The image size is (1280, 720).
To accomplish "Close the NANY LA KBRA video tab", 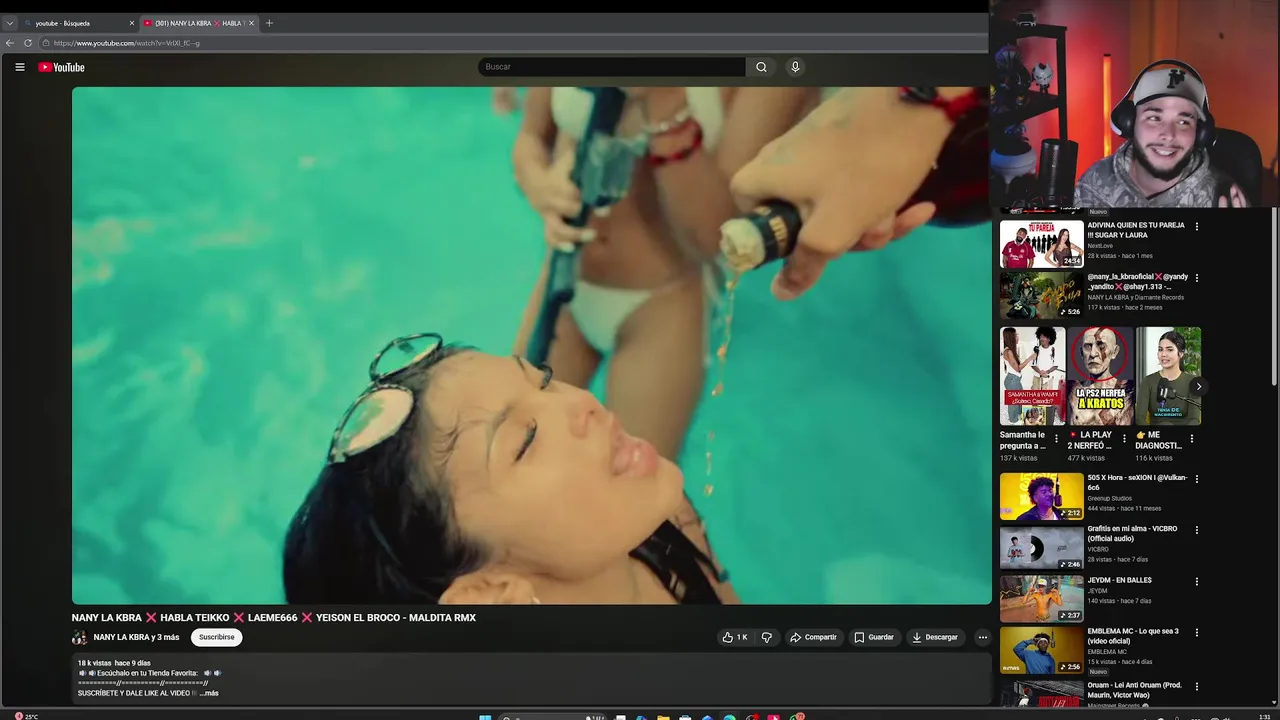I will point(251,23).
